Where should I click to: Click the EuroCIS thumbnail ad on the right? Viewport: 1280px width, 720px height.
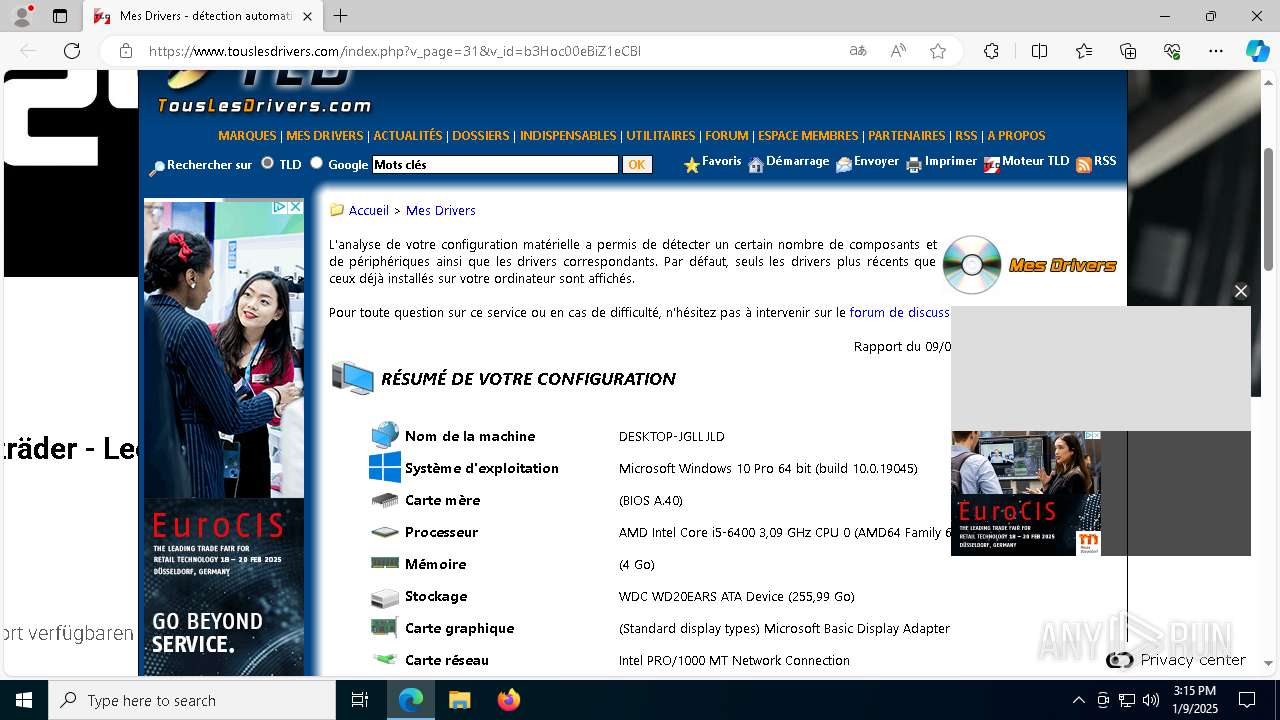pos(1026,493)
